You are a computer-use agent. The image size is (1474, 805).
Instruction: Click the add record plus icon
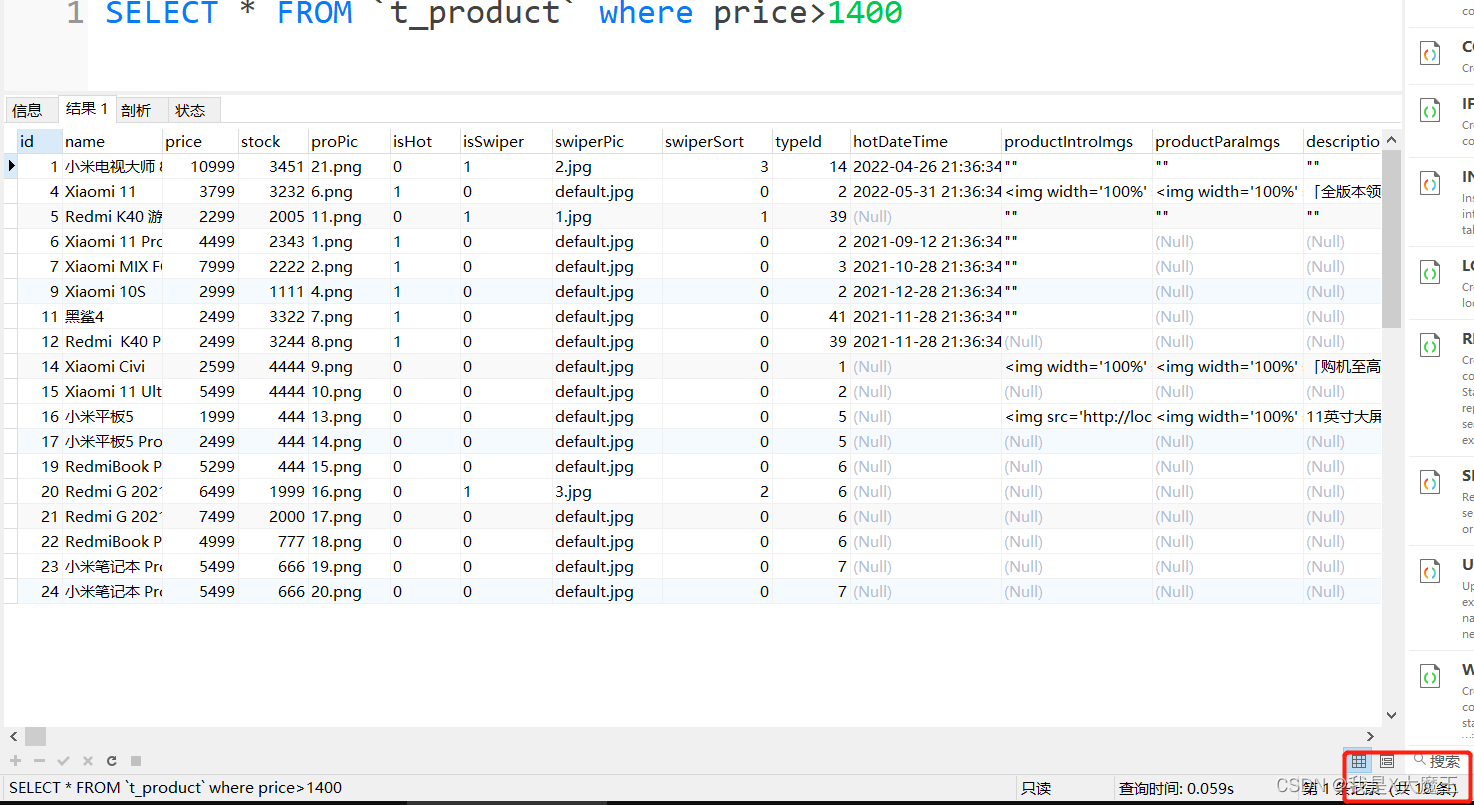(15, 761)
